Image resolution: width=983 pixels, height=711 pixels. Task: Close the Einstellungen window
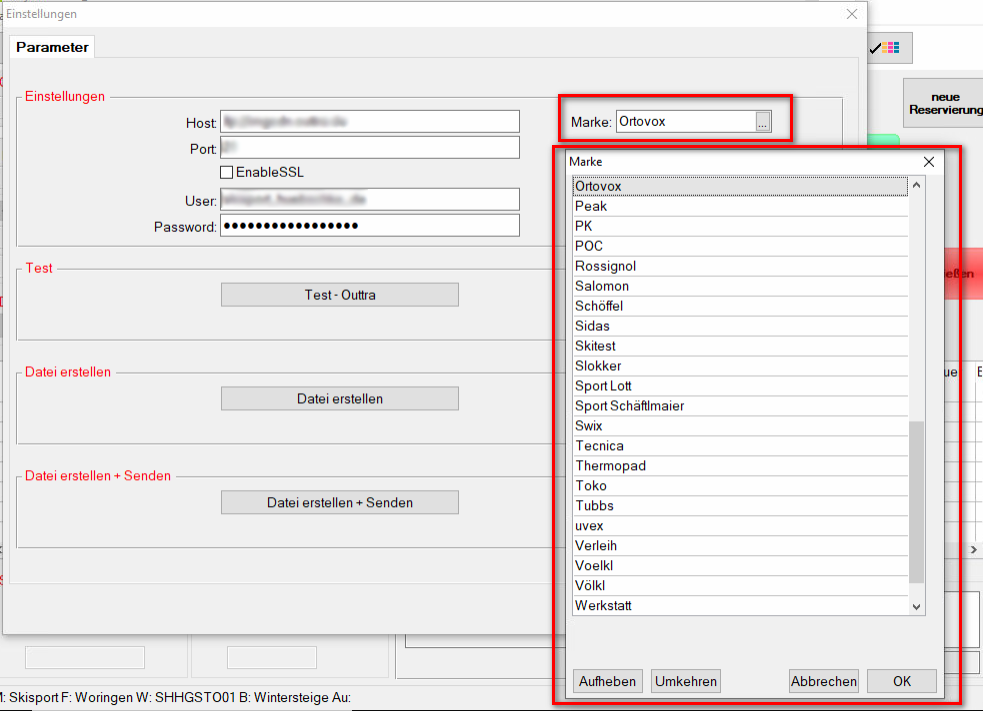tap(851, 14)
